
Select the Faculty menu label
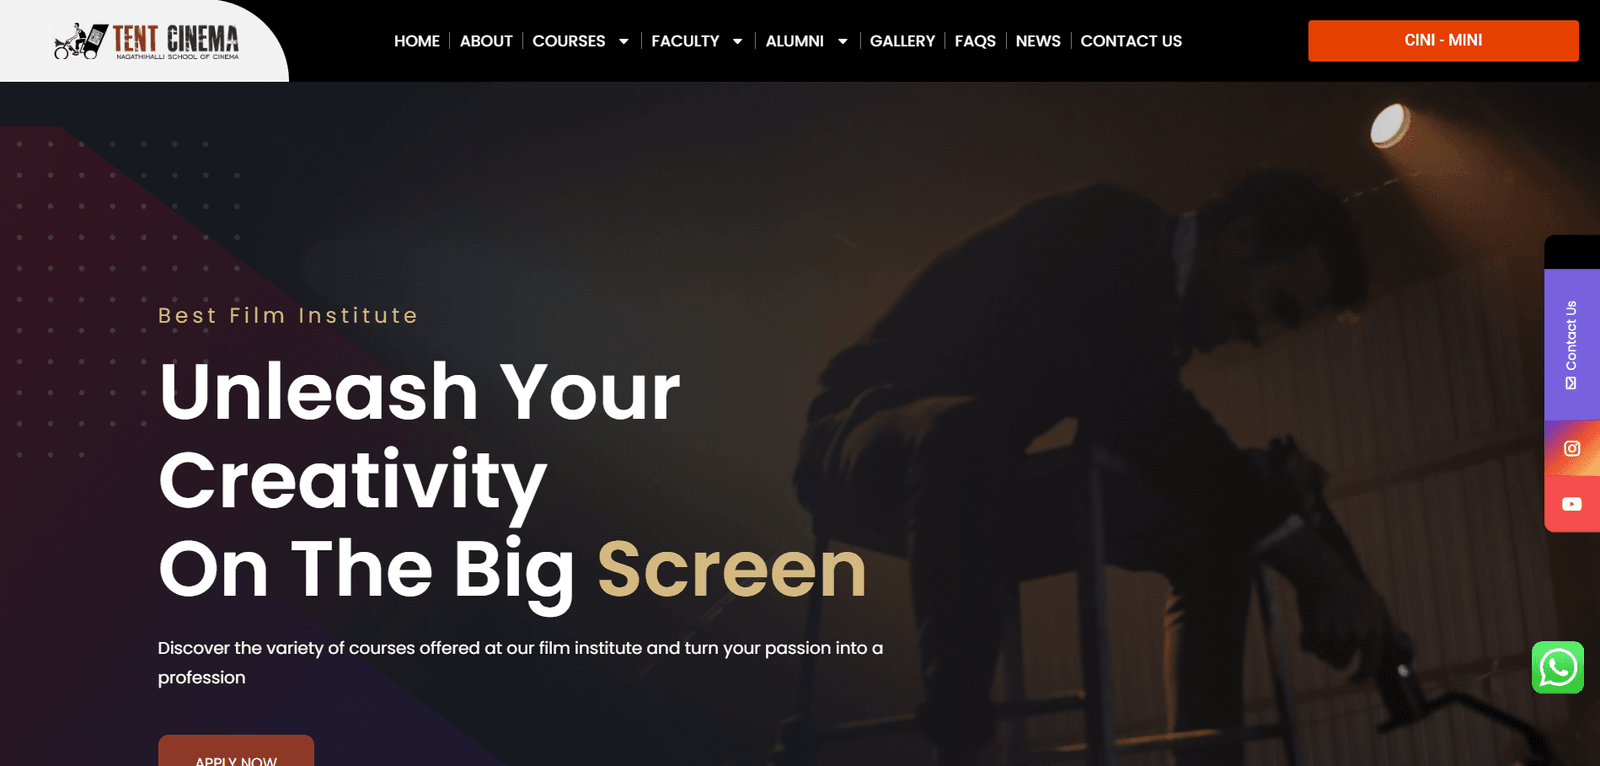685,41
